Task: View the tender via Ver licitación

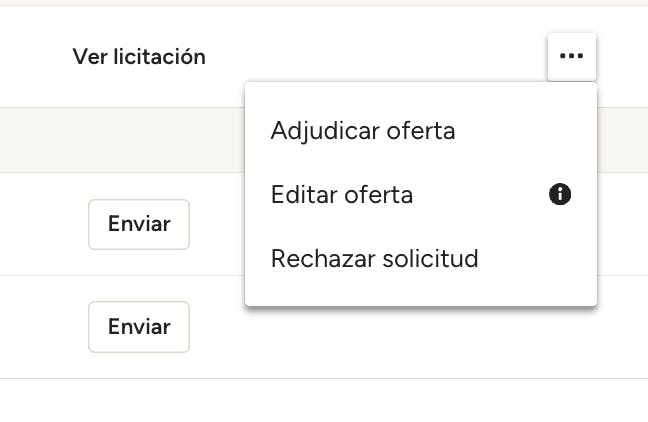Action: click(139, 57)
